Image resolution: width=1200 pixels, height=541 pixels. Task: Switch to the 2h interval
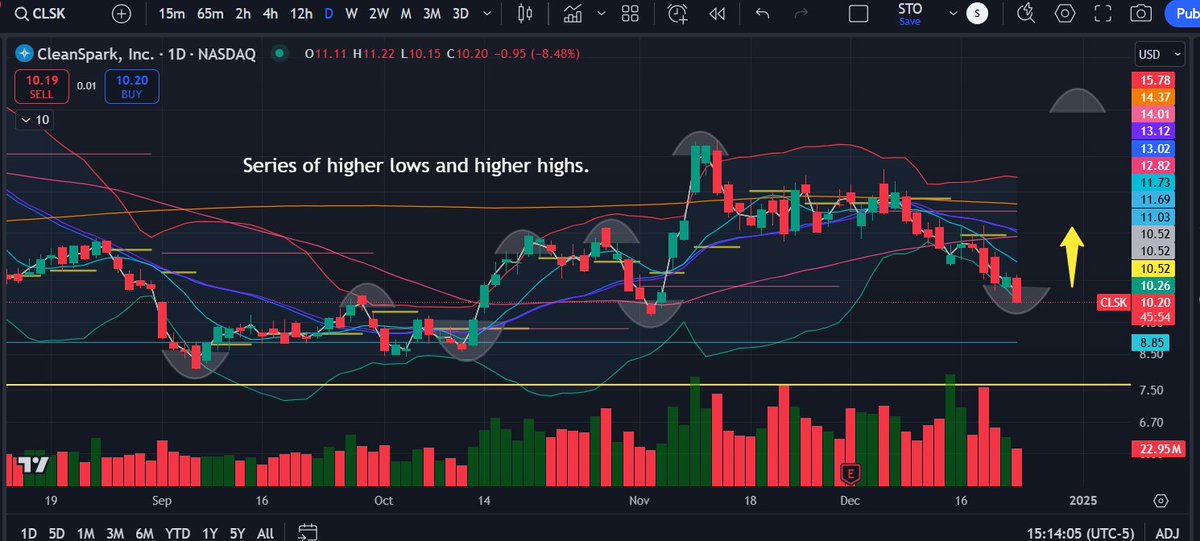click(x=243, y=14)
